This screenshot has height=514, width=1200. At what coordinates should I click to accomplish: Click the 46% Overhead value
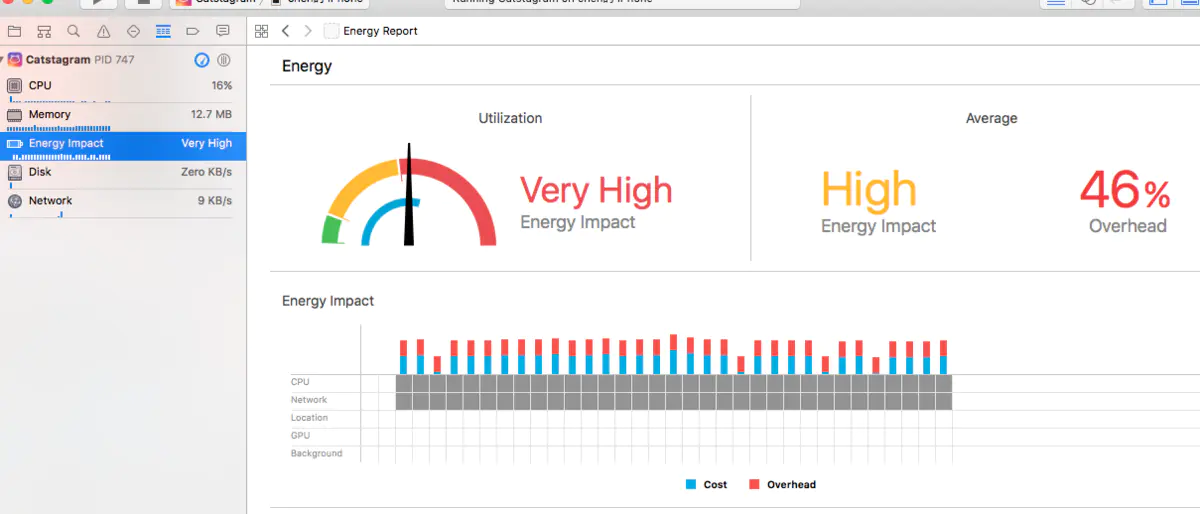coord(1125,188)
